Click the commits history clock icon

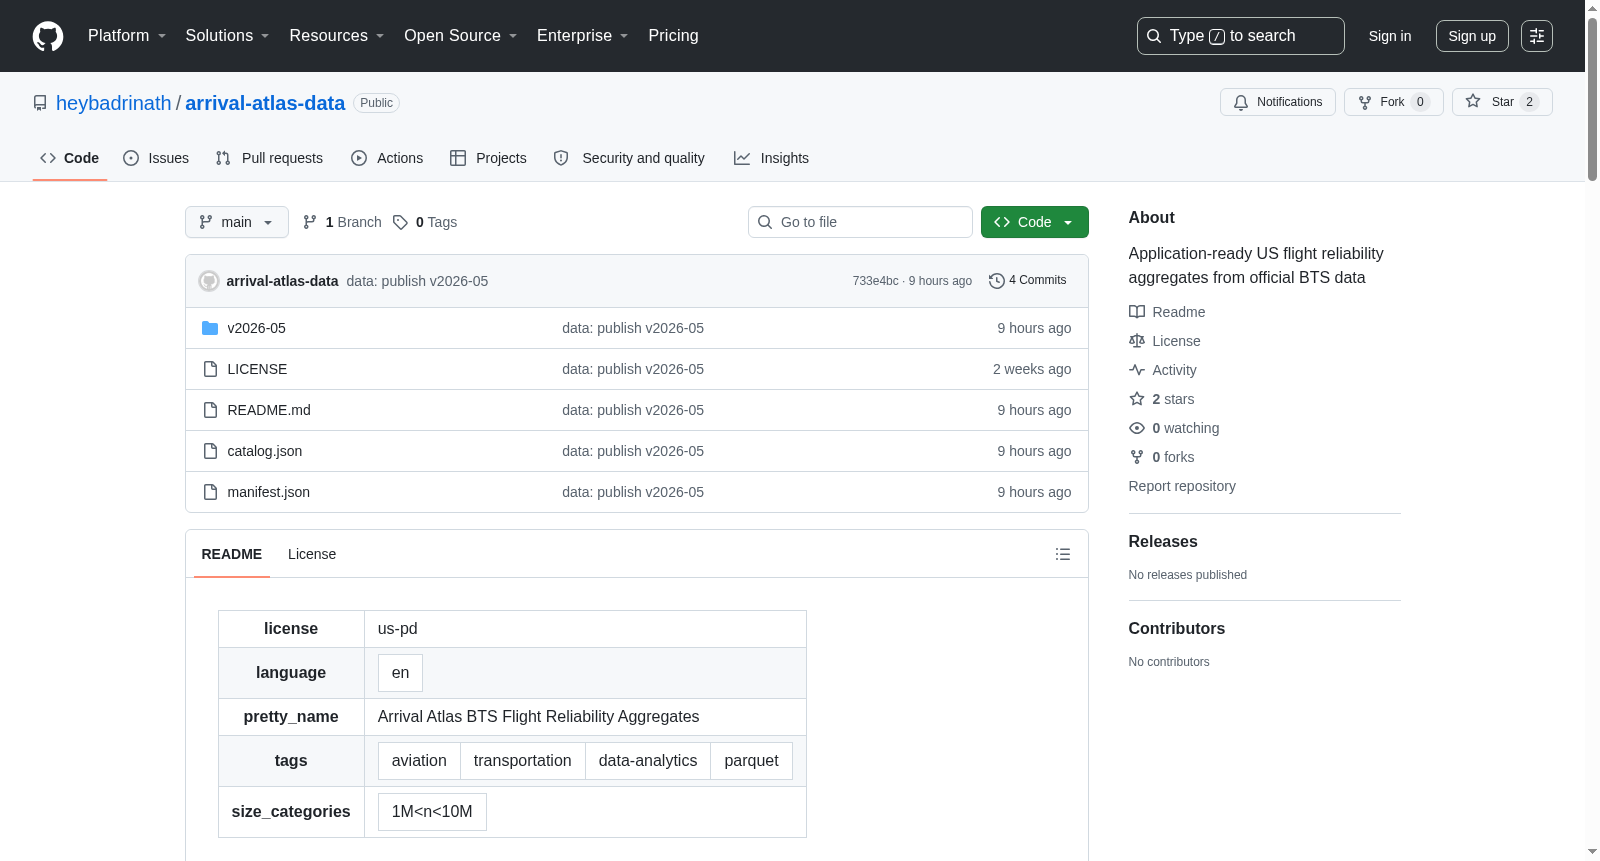point(997,281)
